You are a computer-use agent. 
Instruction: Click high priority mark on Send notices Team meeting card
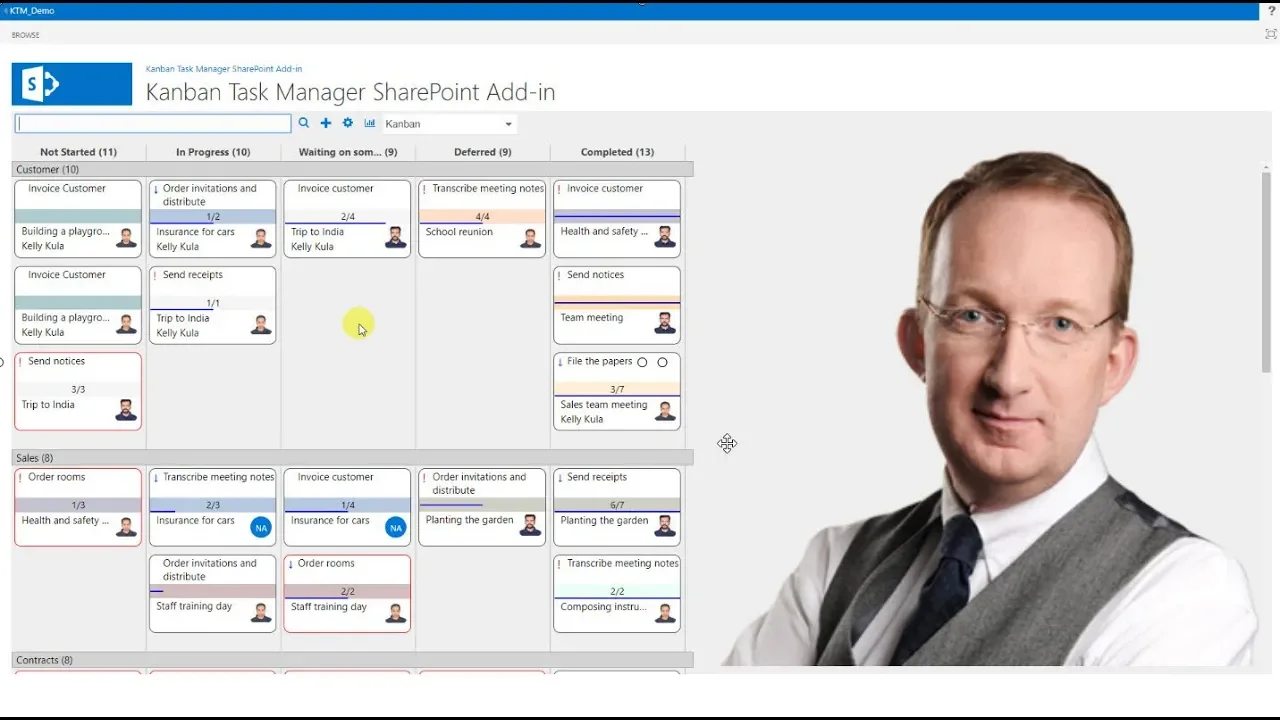coord(560,275)
